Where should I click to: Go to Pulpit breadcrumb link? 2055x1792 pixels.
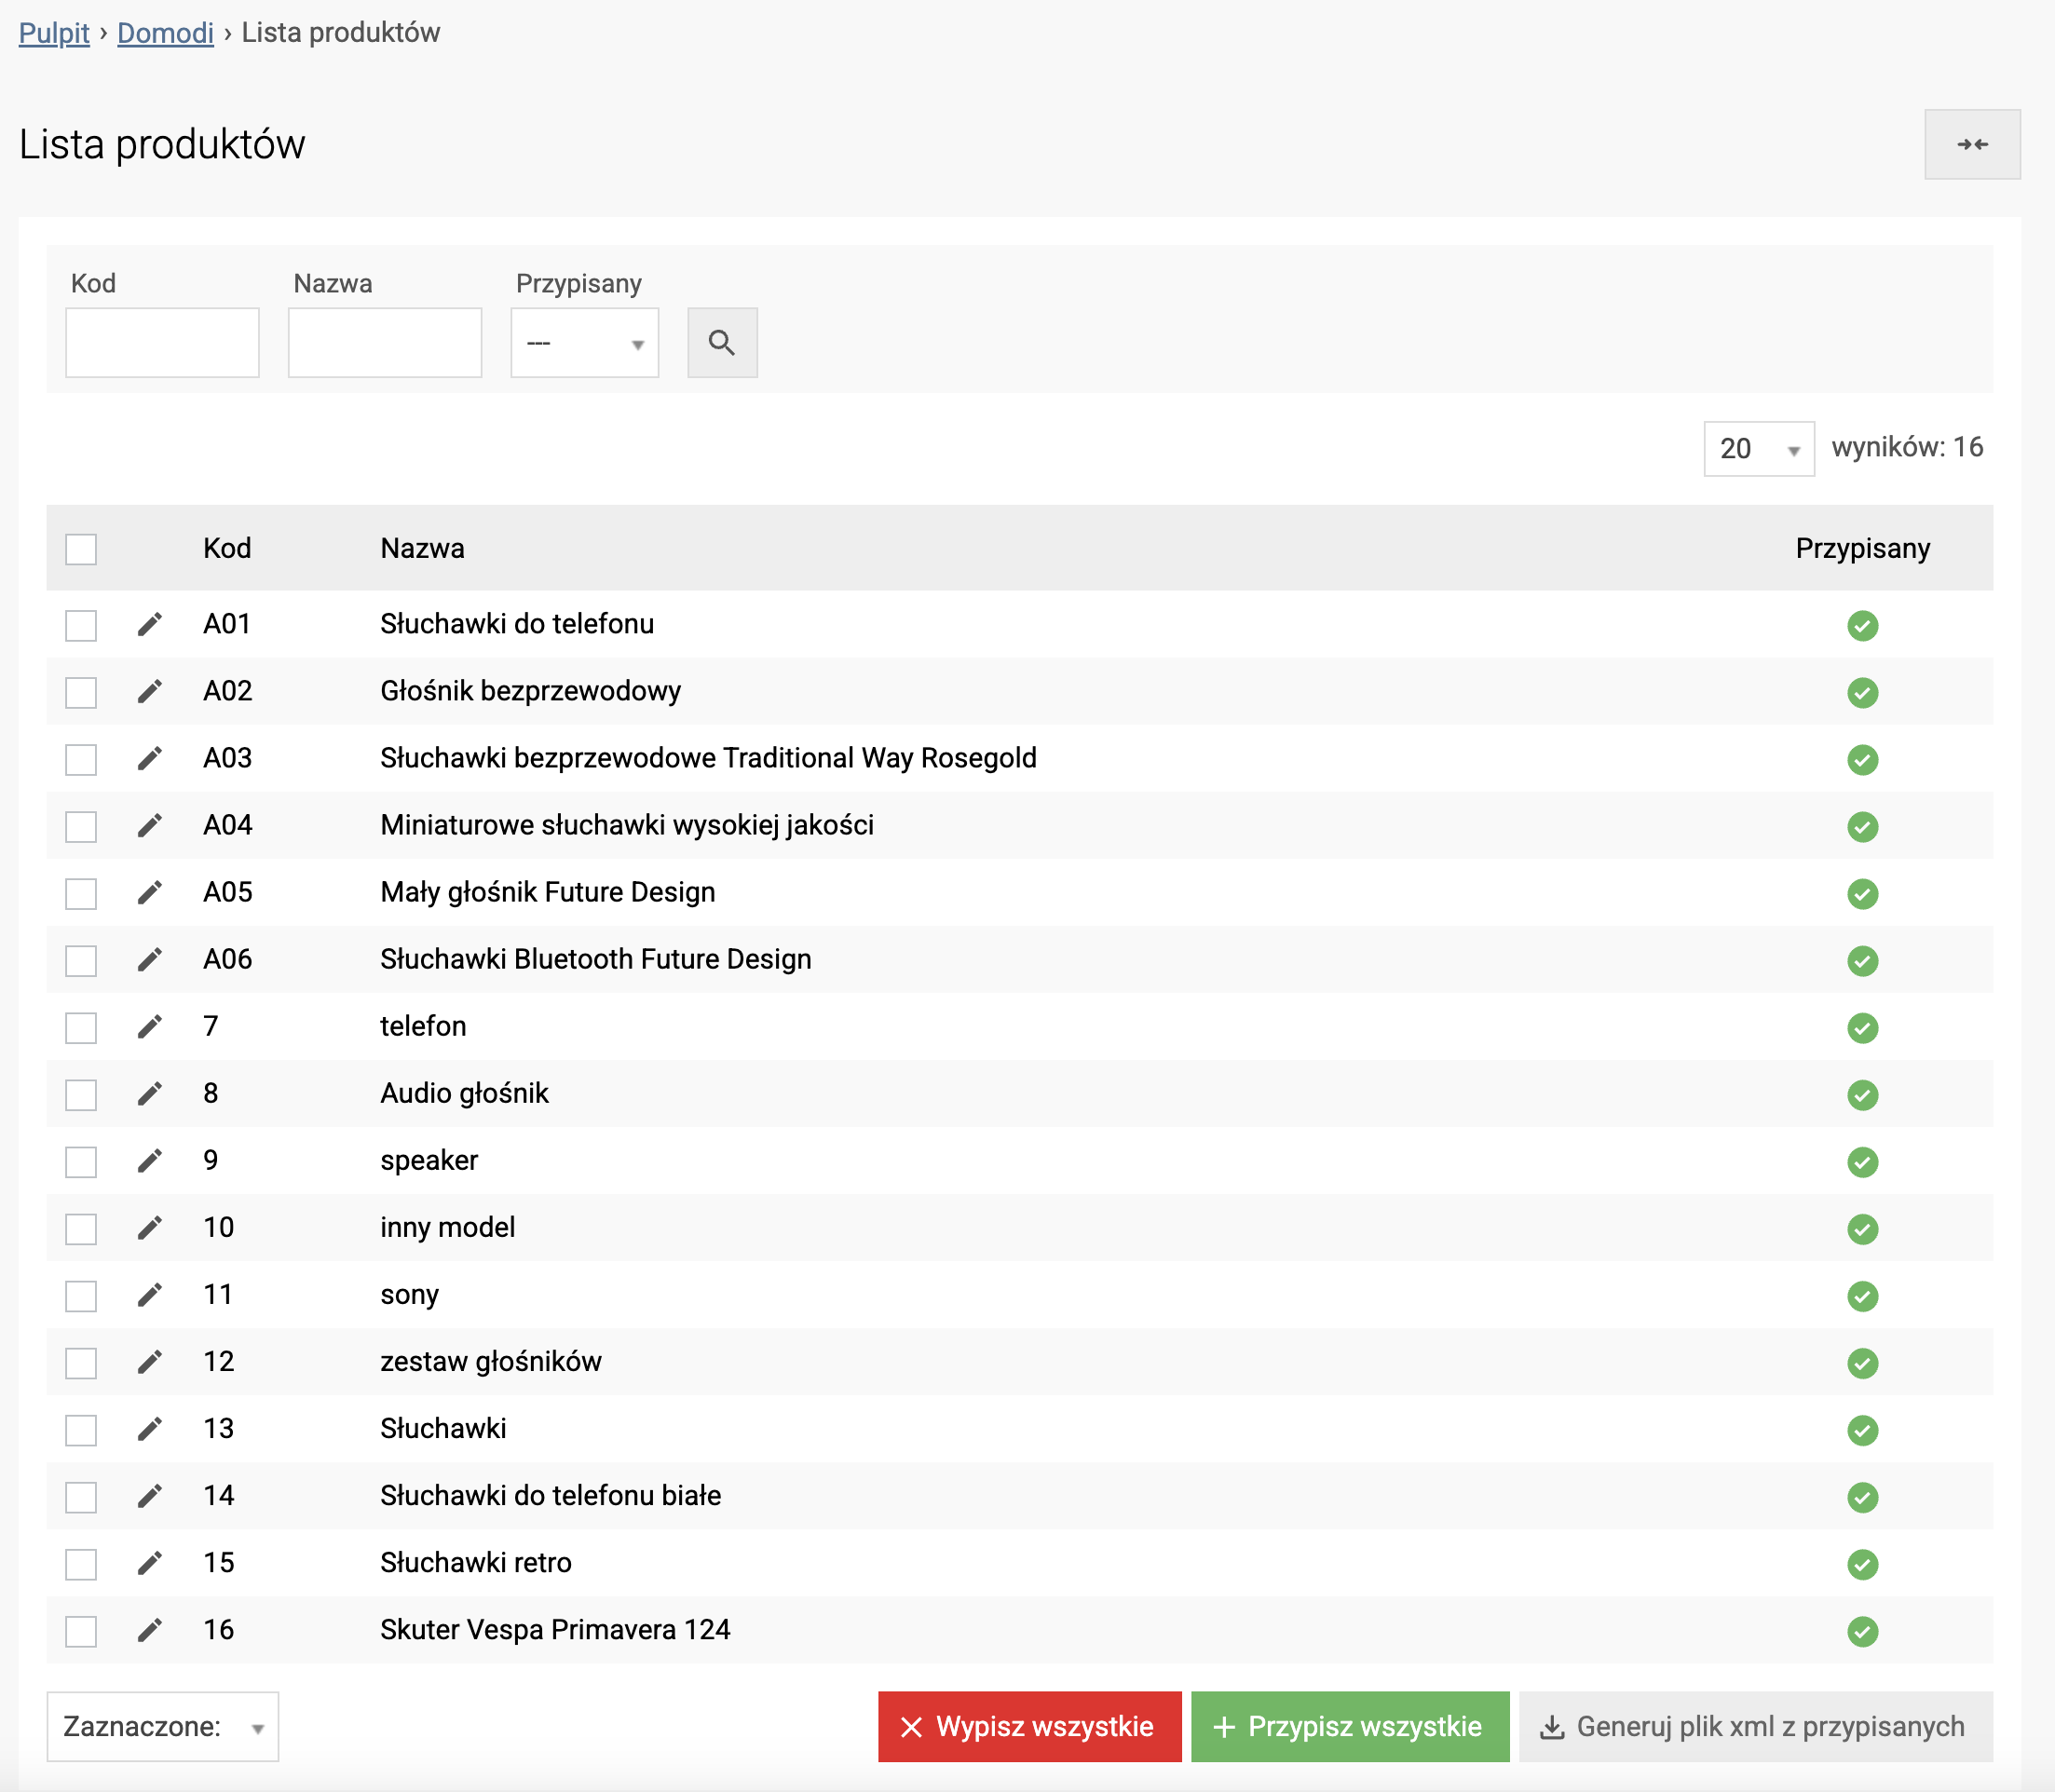click(x=54, y=33)
